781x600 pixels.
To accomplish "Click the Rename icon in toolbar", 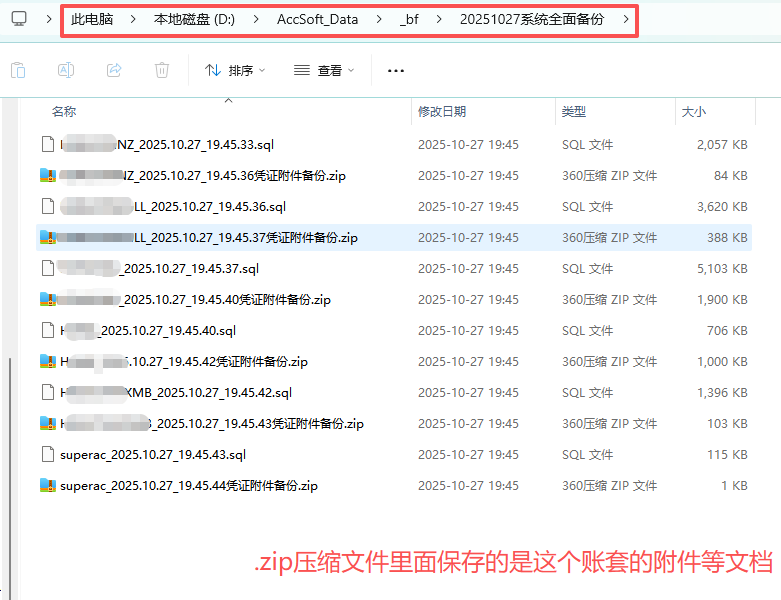I will click(x=66, y=70).
